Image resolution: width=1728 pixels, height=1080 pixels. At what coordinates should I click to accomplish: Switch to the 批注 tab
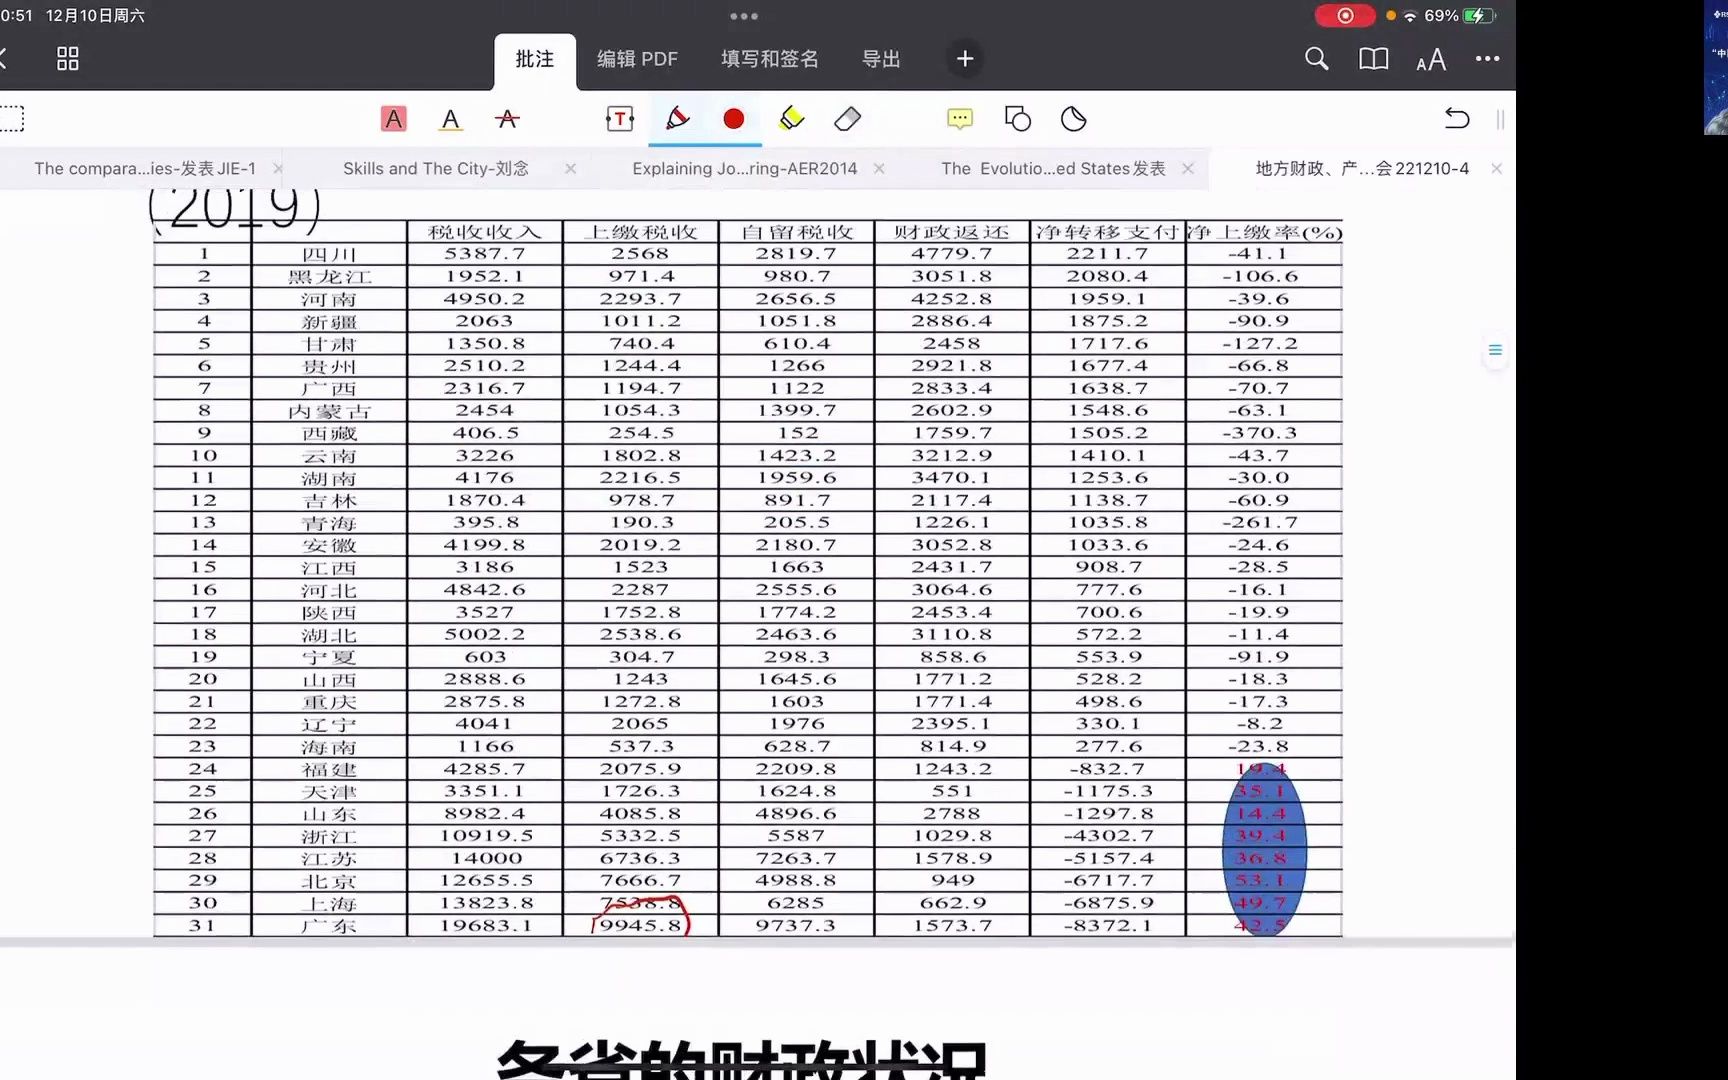pos(535,60)
